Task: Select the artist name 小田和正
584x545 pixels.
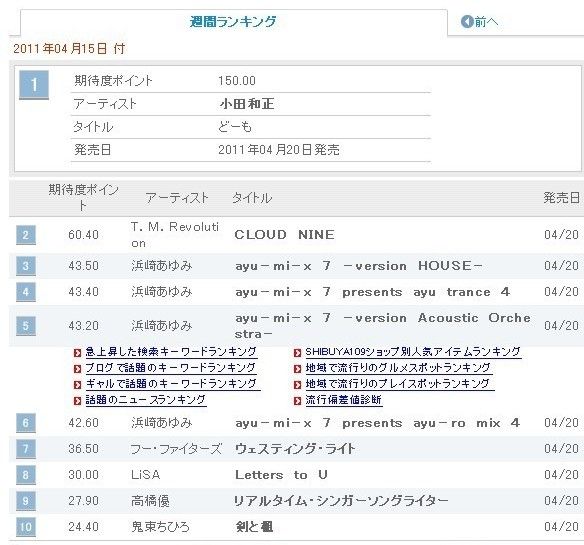Action: 247,104
